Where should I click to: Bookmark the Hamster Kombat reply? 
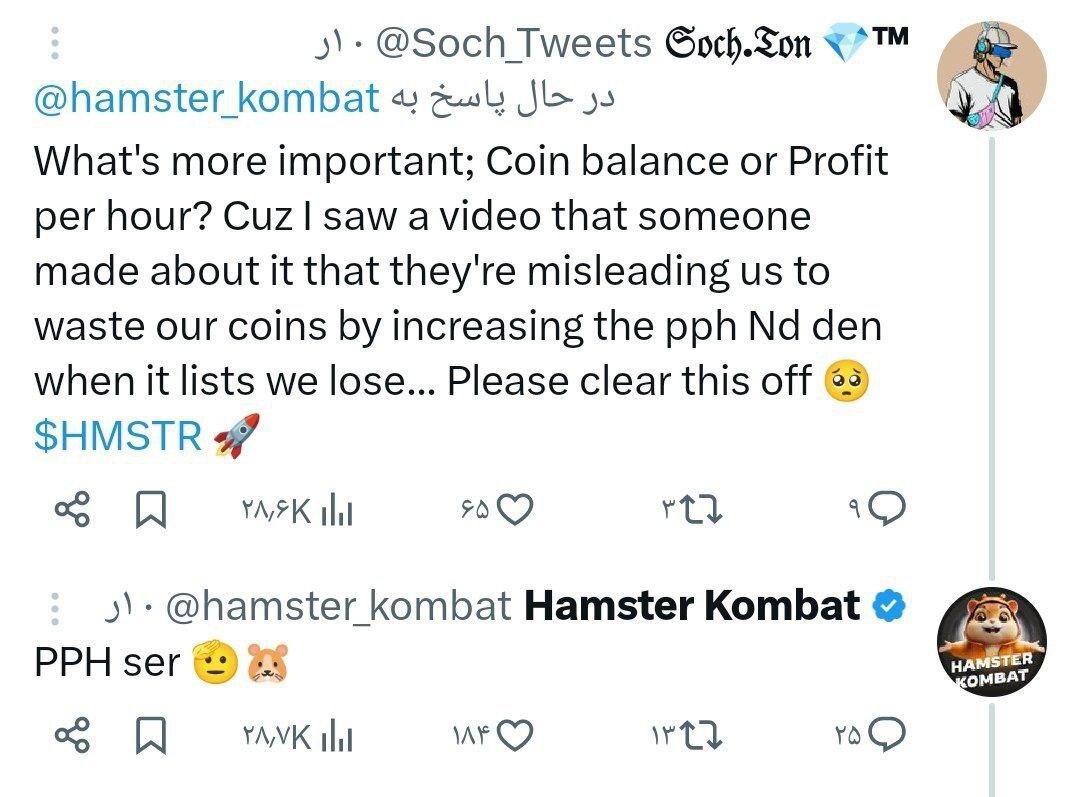pyautogui.click(x=149, y=736)
